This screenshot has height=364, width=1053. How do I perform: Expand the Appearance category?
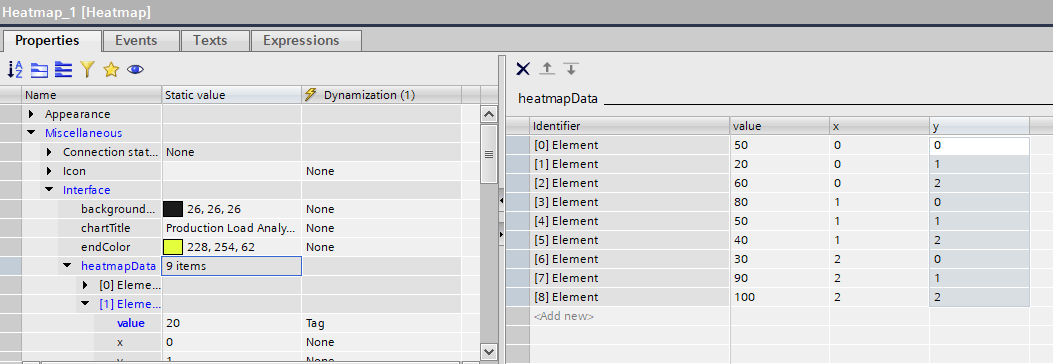(x=31, y=114)
